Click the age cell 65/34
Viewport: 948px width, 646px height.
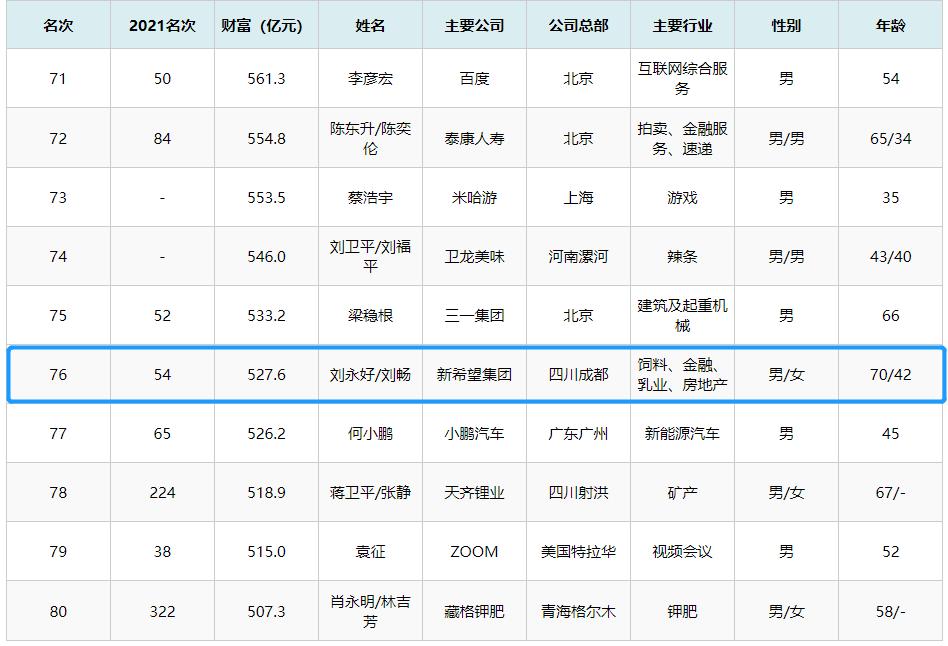click(890, 139)
